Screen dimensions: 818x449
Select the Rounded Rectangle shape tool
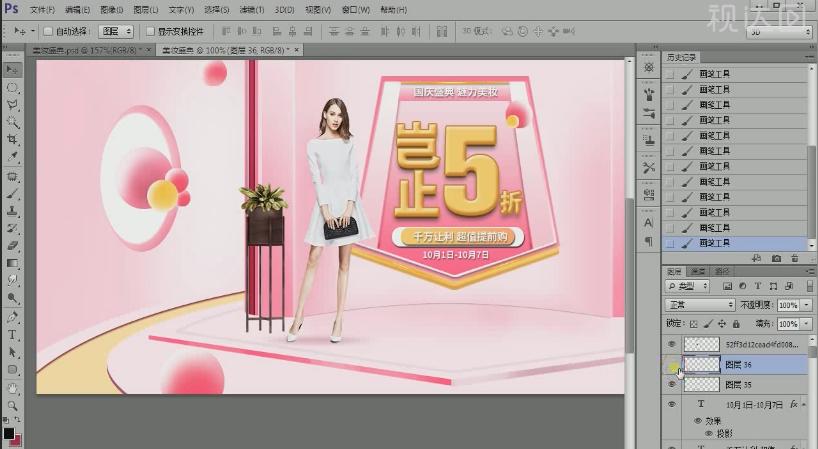point(12,370)
